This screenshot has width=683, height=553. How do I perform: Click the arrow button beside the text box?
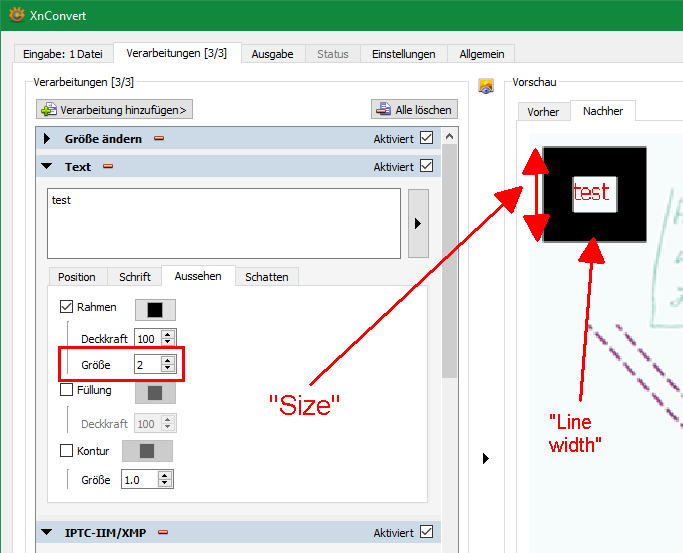(x=418, y=223)
